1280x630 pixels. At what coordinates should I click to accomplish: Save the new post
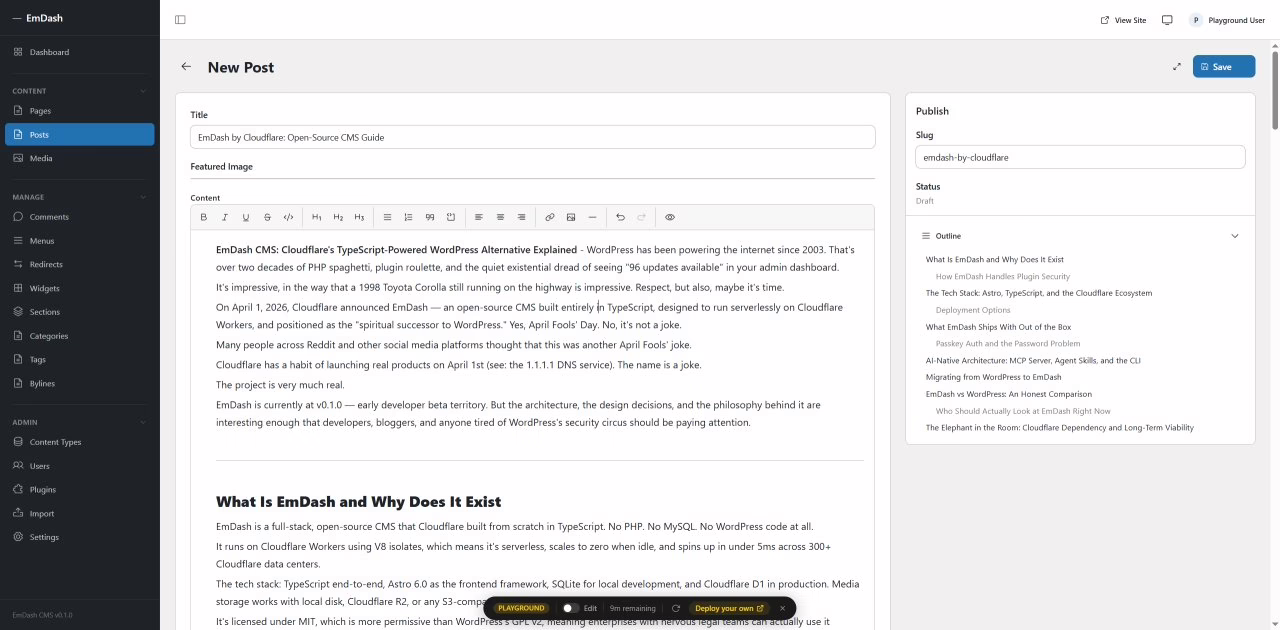click(1224, 67)
